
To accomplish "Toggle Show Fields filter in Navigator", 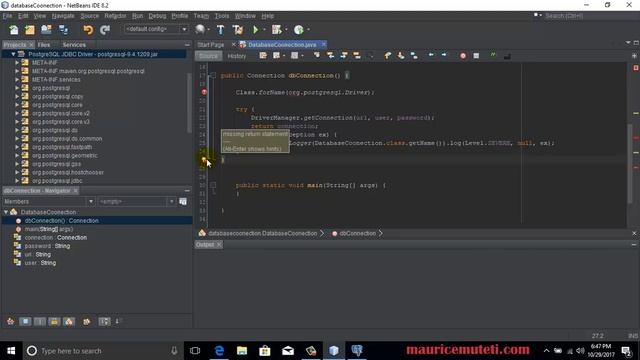I will [x=25, y=322].
